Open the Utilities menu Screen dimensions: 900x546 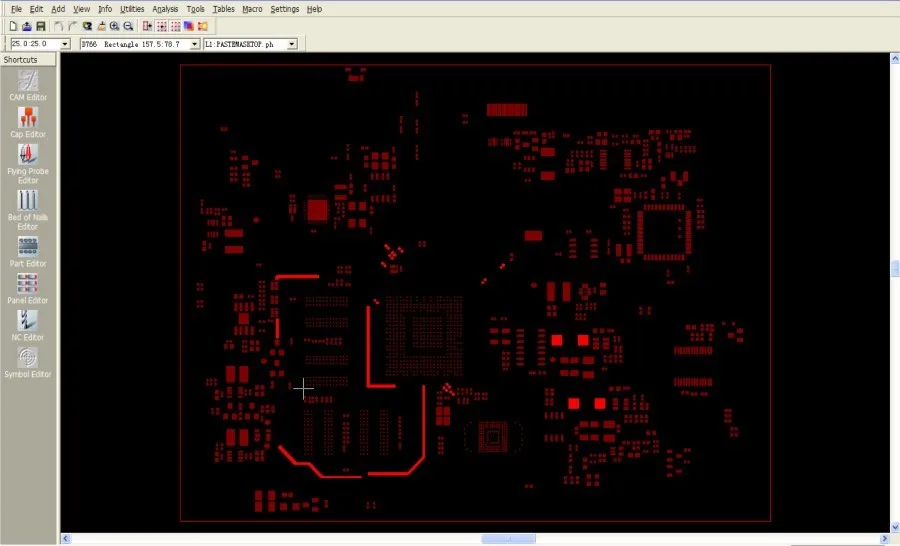[132, 9]
